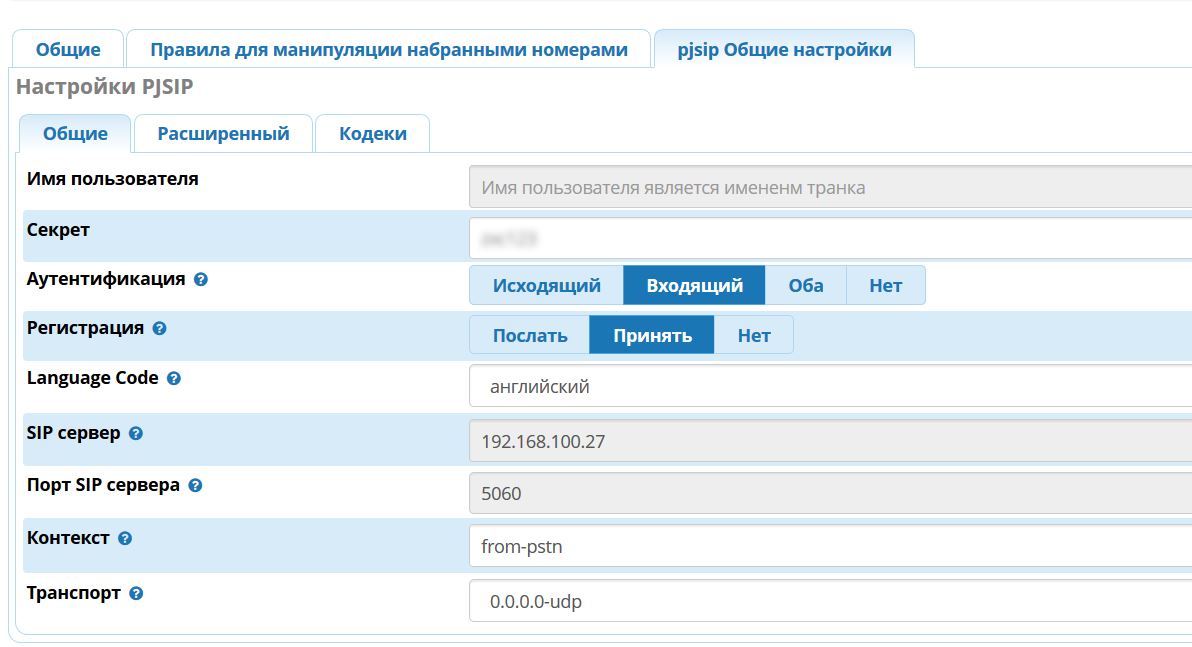Switch to Расширенный sub-tab

223,134
